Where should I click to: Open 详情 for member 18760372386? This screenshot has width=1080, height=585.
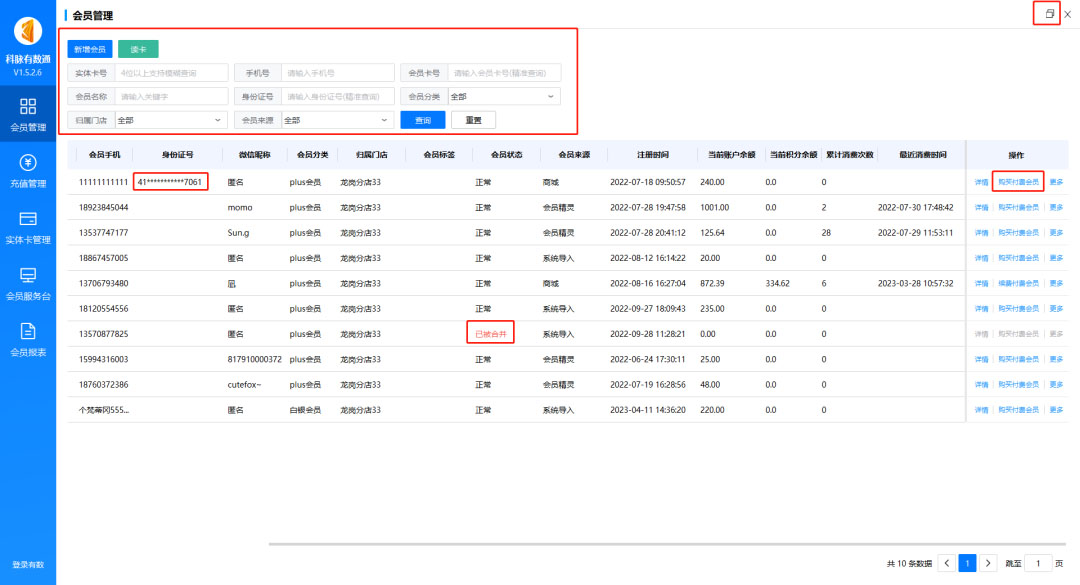[982, 384]
